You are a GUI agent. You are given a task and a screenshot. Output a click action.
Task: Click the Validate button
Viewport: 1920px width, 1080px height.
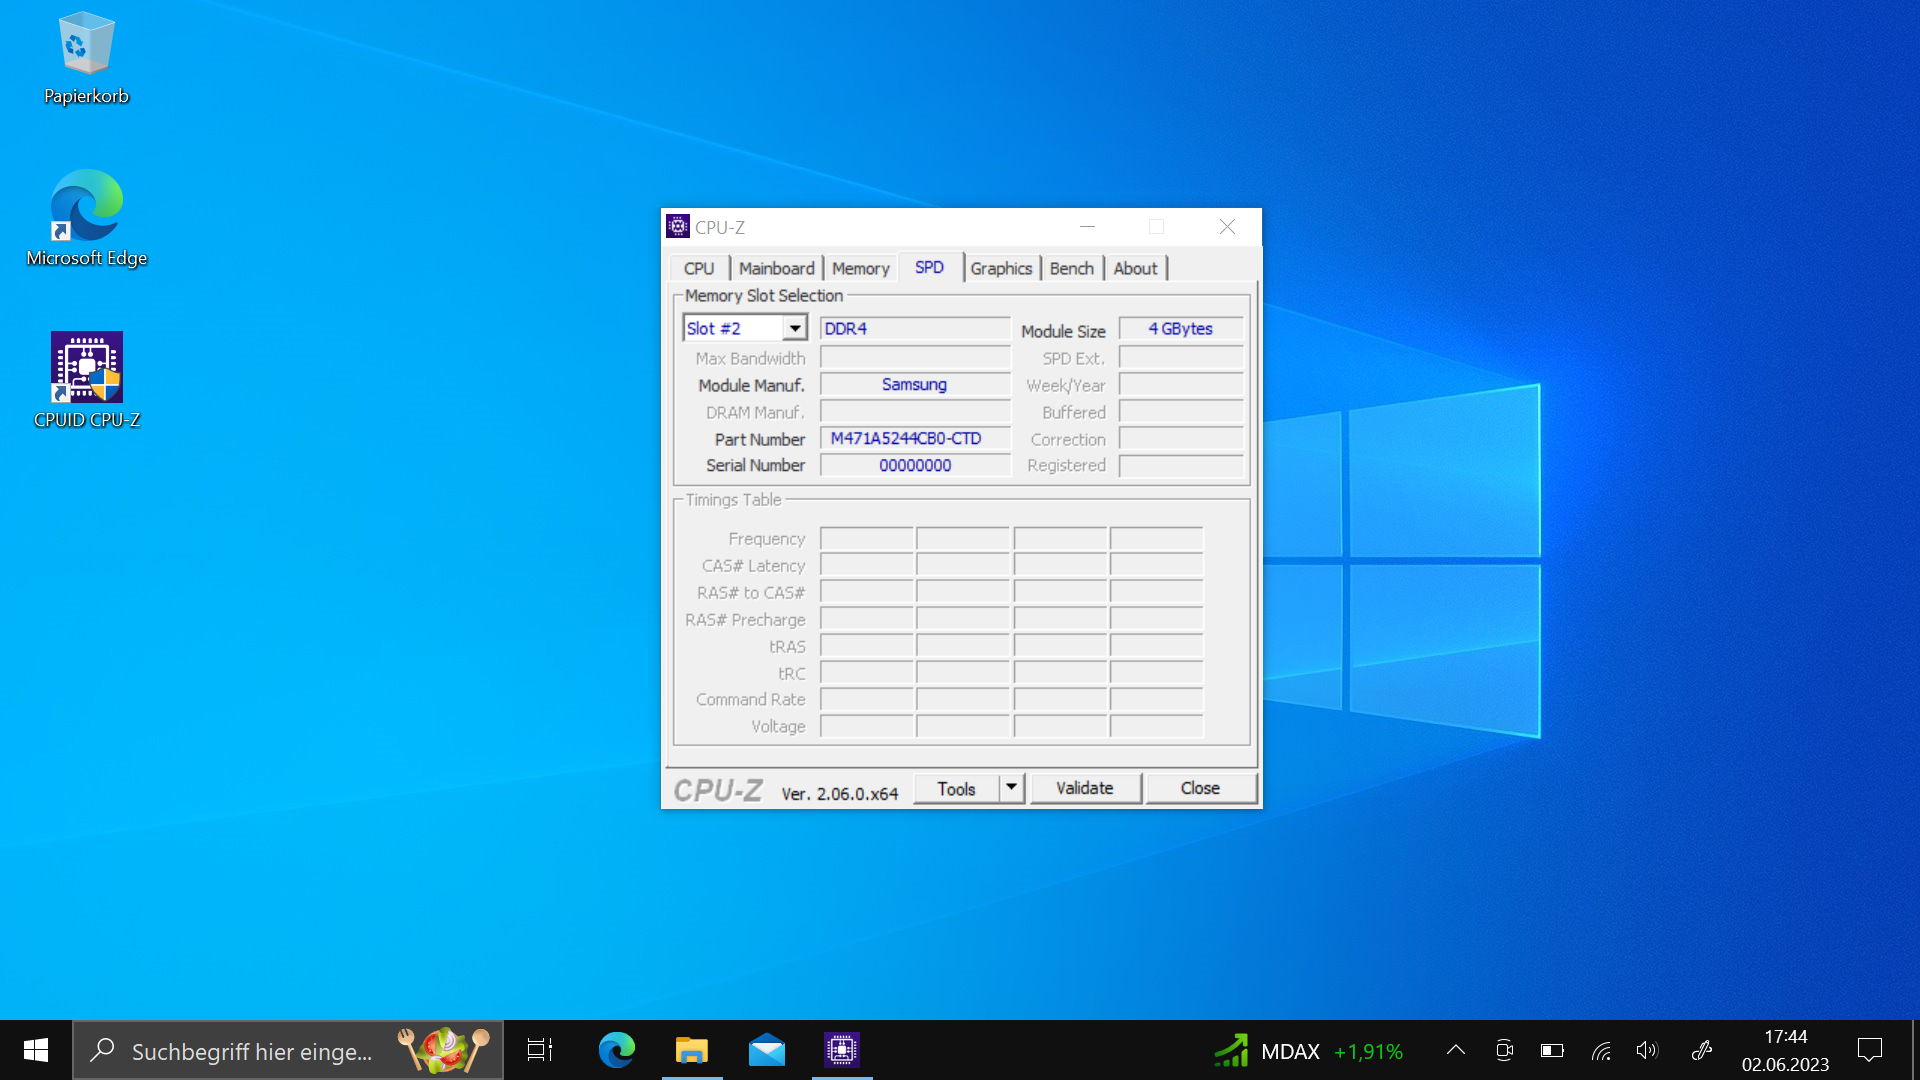[x=1085, y=788]
